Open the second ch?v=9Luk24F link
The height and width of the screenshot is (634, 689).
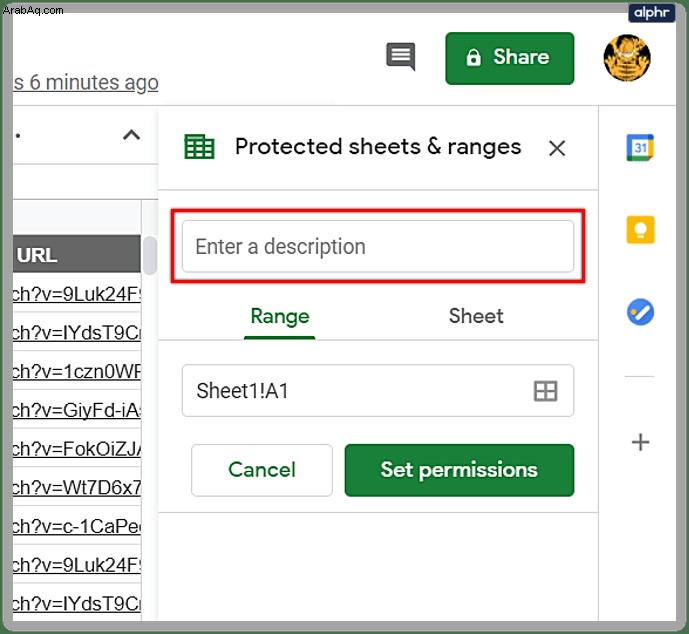pos(77,565)
